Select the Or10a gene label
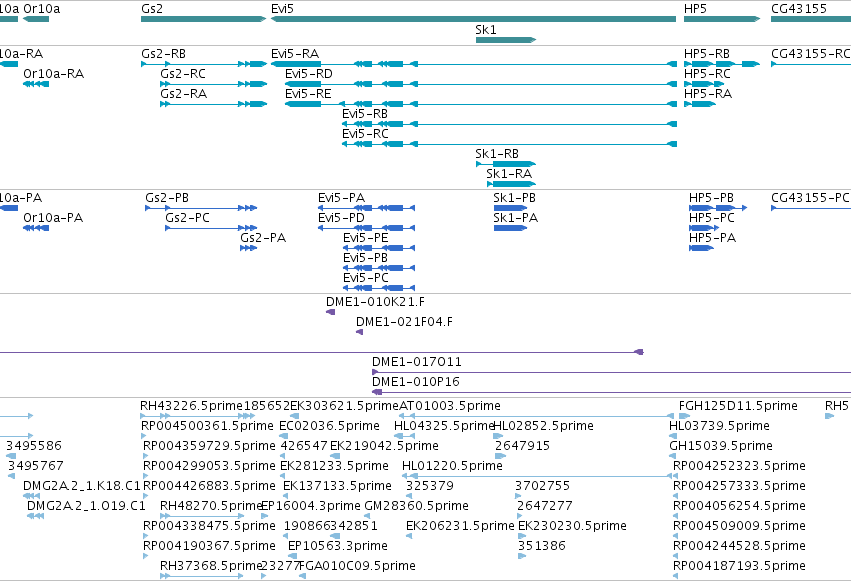The height and width of the screenshot is (581, 851). tap(42, 9)
